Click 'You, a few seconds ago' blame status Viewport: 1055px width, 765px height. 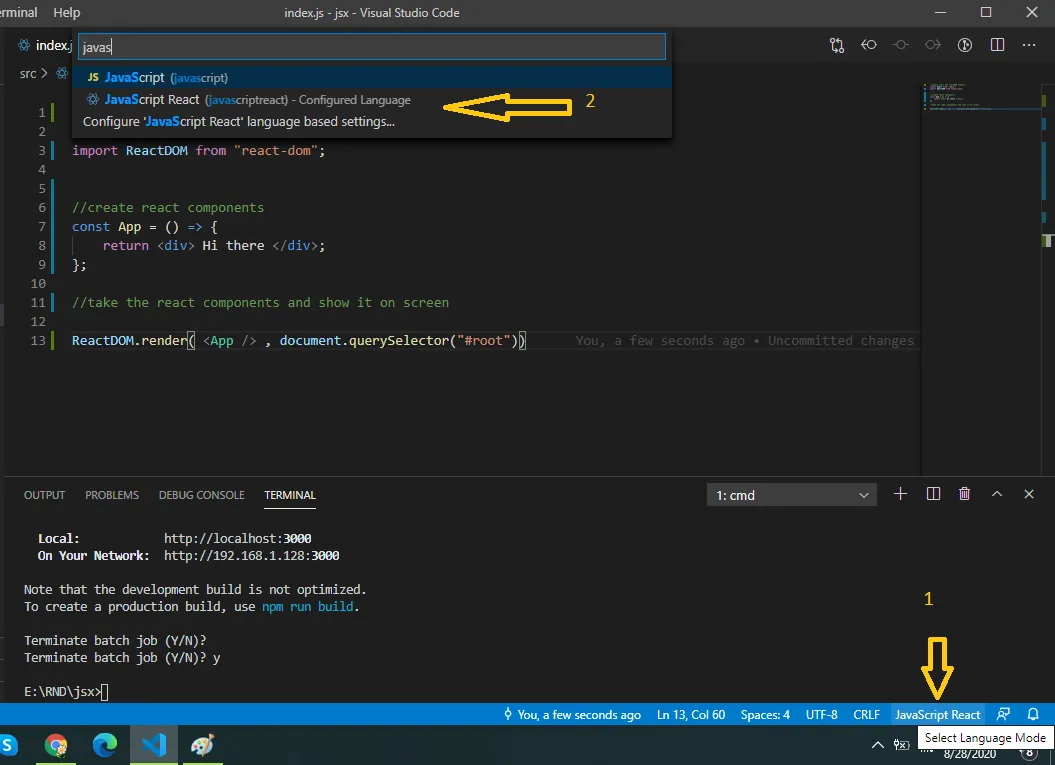[572, 715]
